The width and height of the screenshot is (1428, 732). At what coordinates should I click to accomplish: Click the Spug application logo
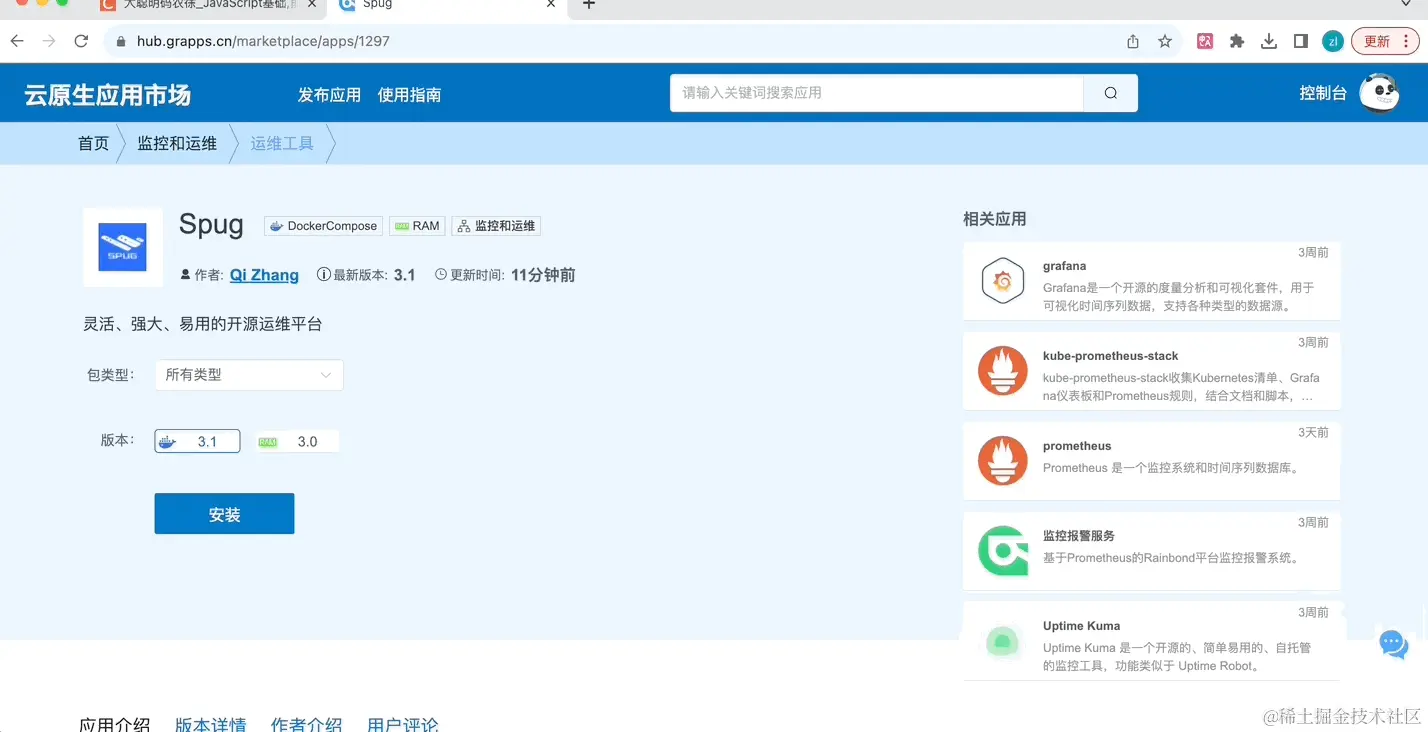coord(123,247)
